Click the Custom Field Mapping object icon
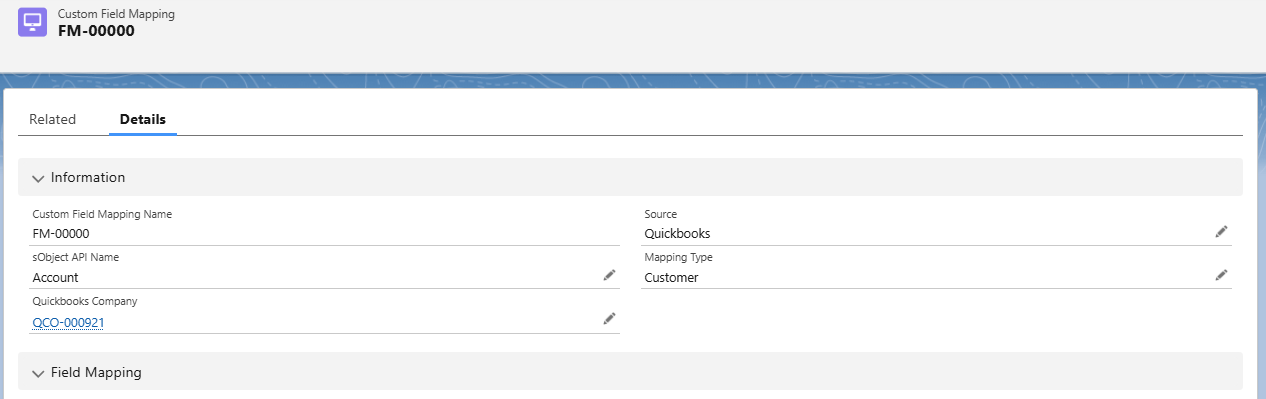This screenshot has width=1266, height=399. tap(32, 22)
